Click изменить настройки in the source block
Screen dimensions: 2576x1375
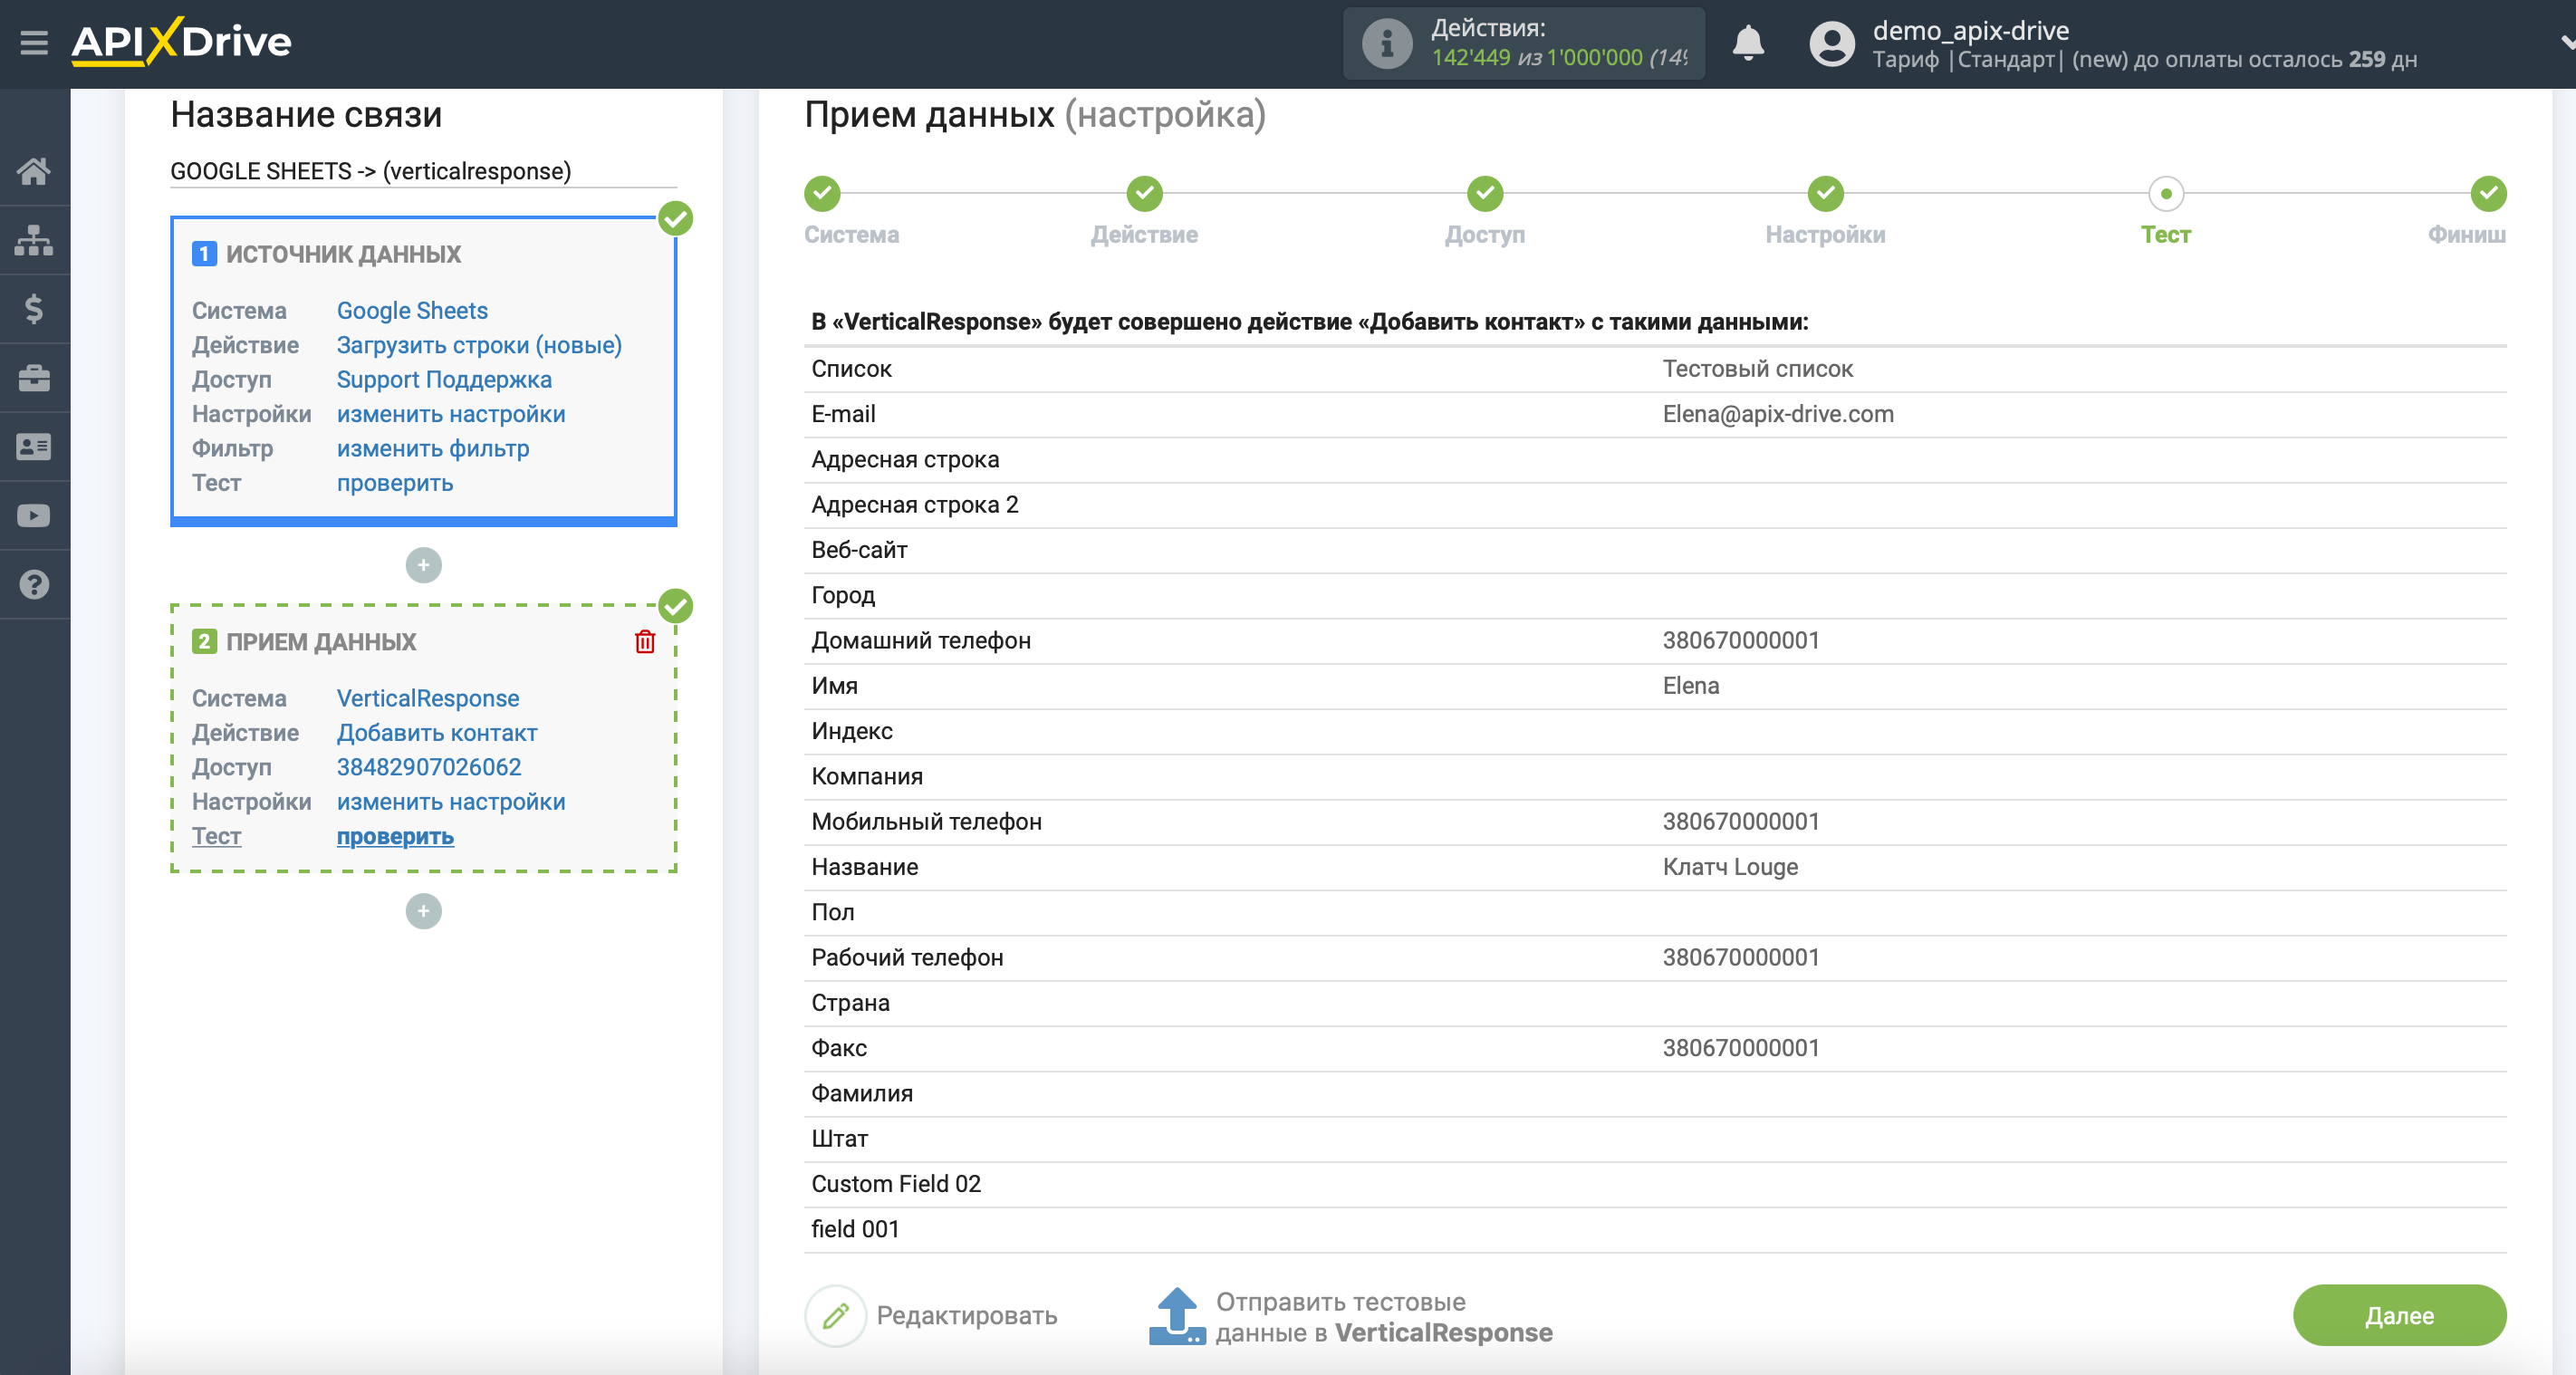coord(451,414)
